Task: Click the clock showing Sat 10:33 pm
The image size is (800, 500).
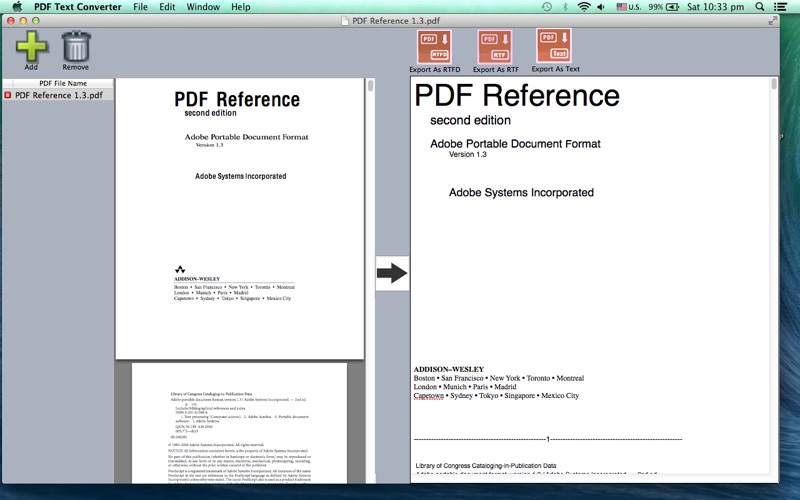Action: (715, 7)
